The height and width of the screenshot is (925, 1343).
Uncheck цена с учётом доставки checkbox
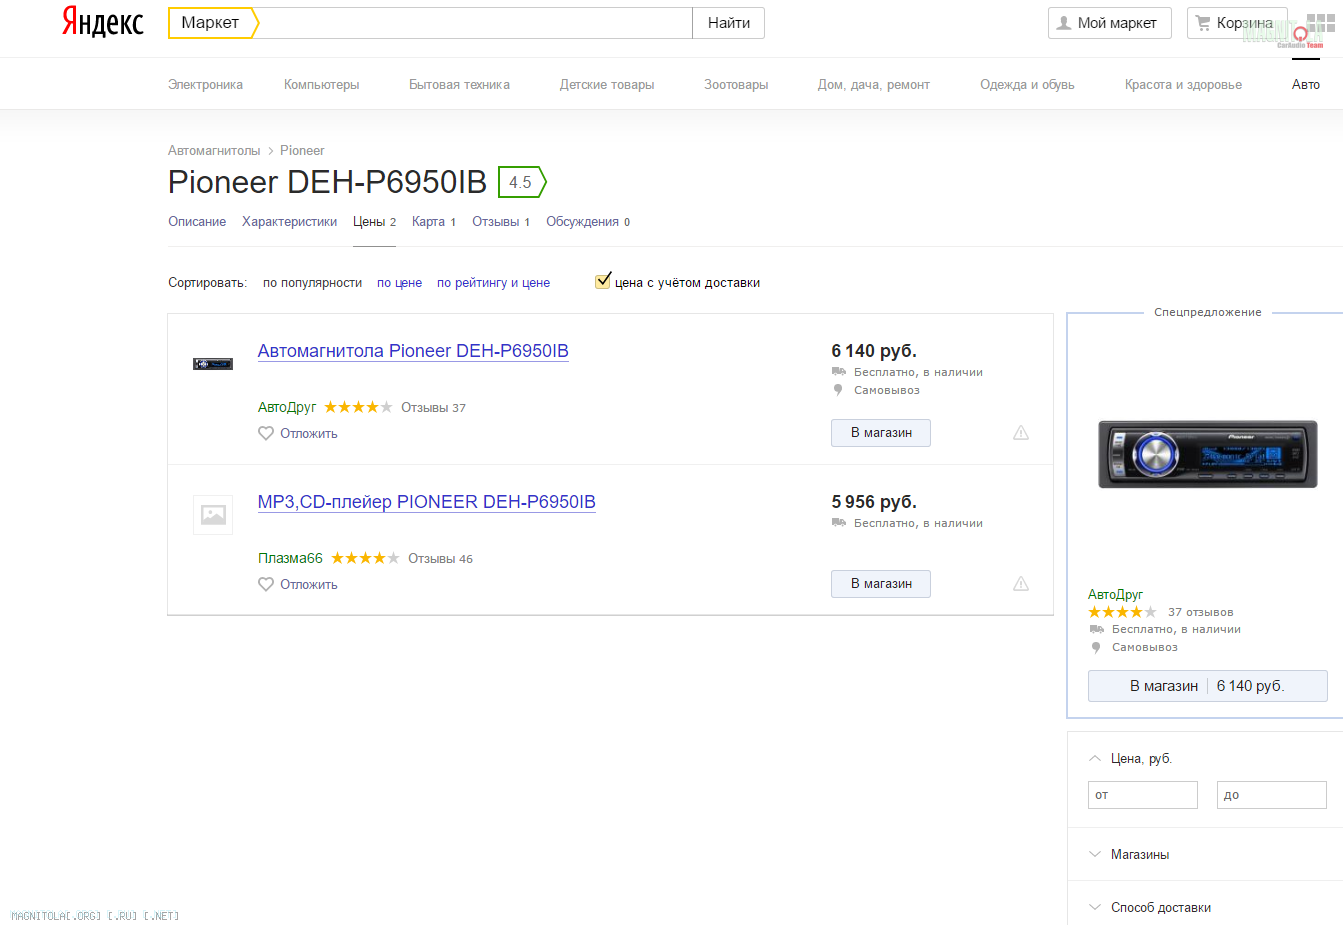[x=602, y=282]
